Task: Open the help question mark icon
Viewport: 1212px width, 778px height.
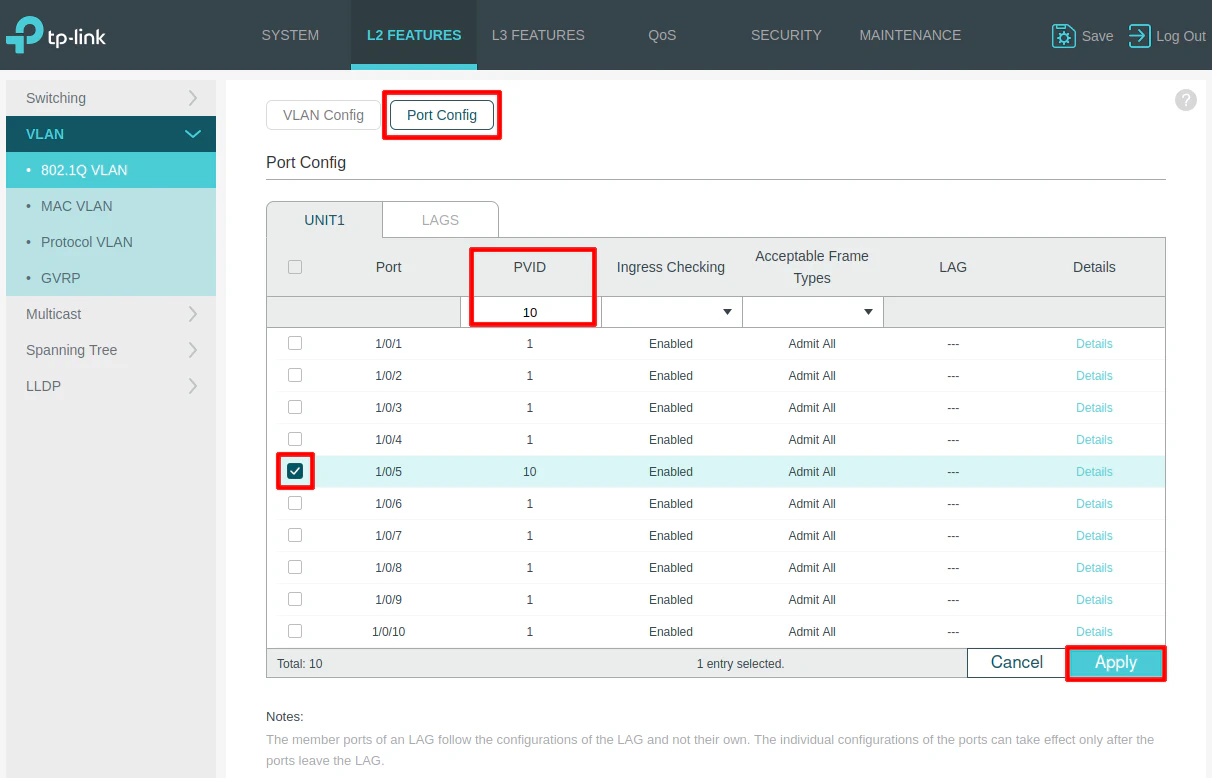Action: click(x=1185, y=100)
